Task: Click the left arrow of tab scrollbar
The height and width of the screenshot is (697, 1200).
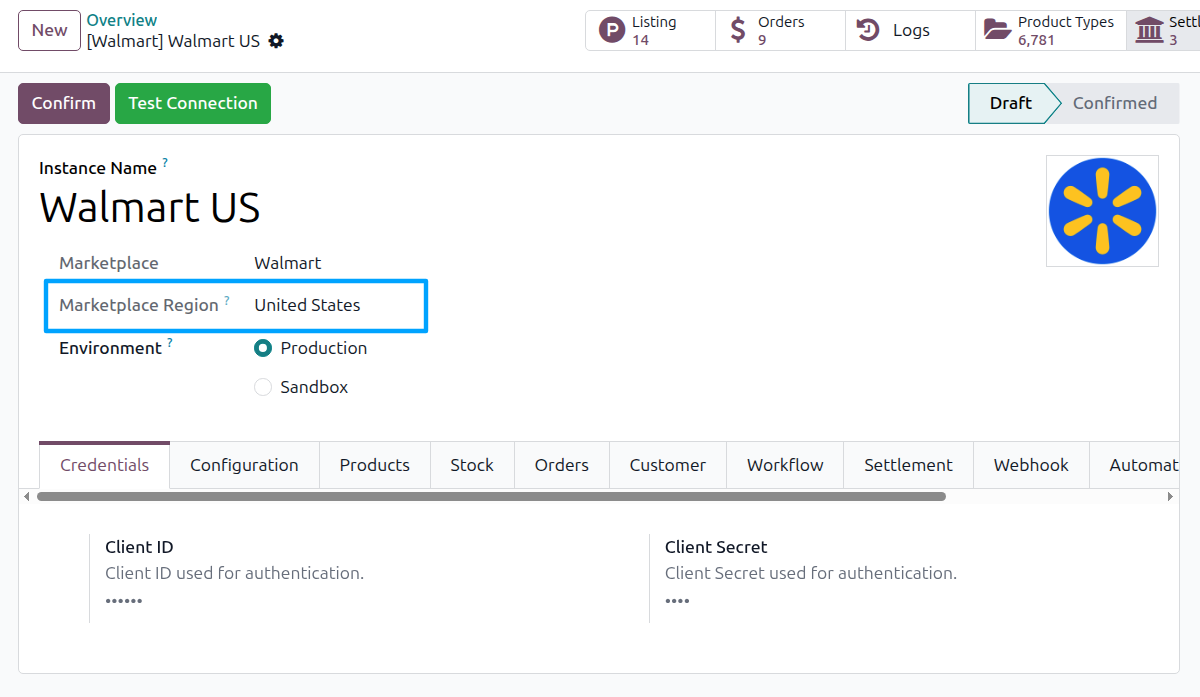Action: coord(26,496)
